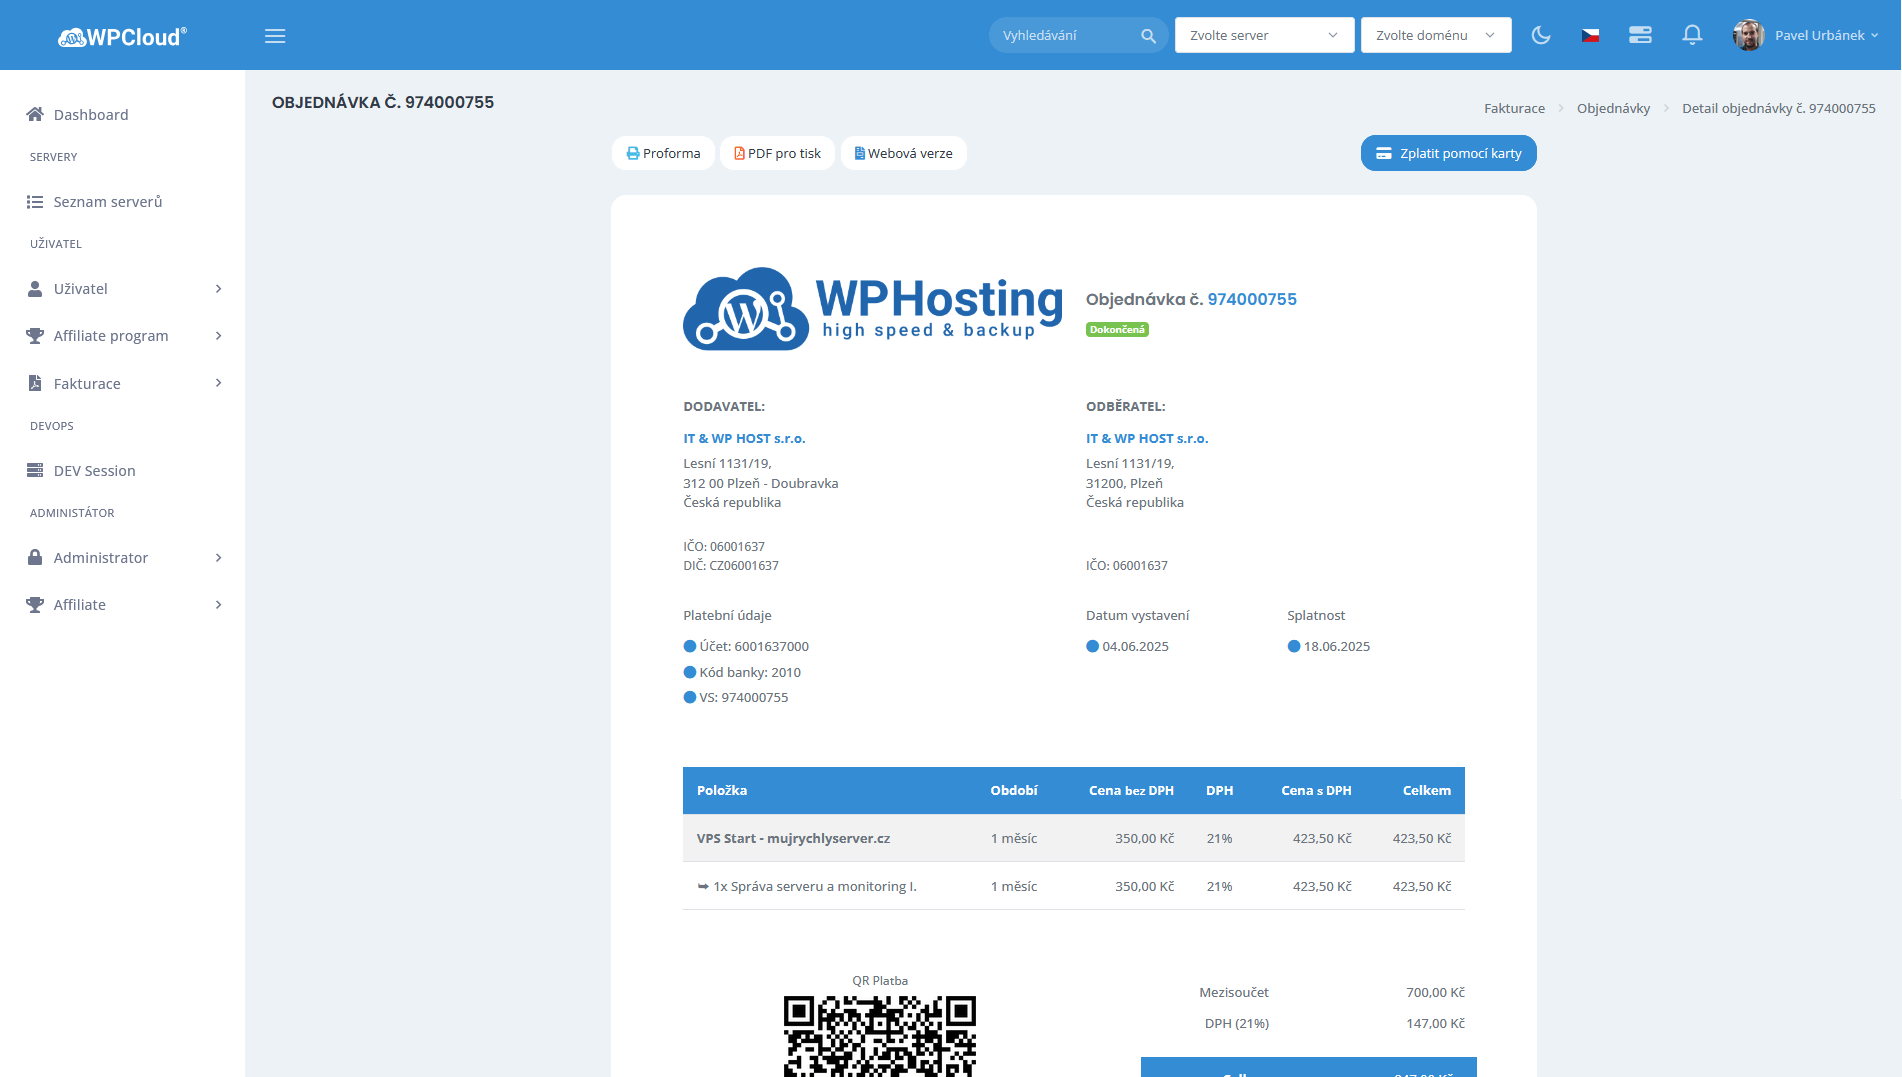The image size is (1902, 1077).
Task: Click the Splatnost date 18.06.2025
Action: (1337, 646)
